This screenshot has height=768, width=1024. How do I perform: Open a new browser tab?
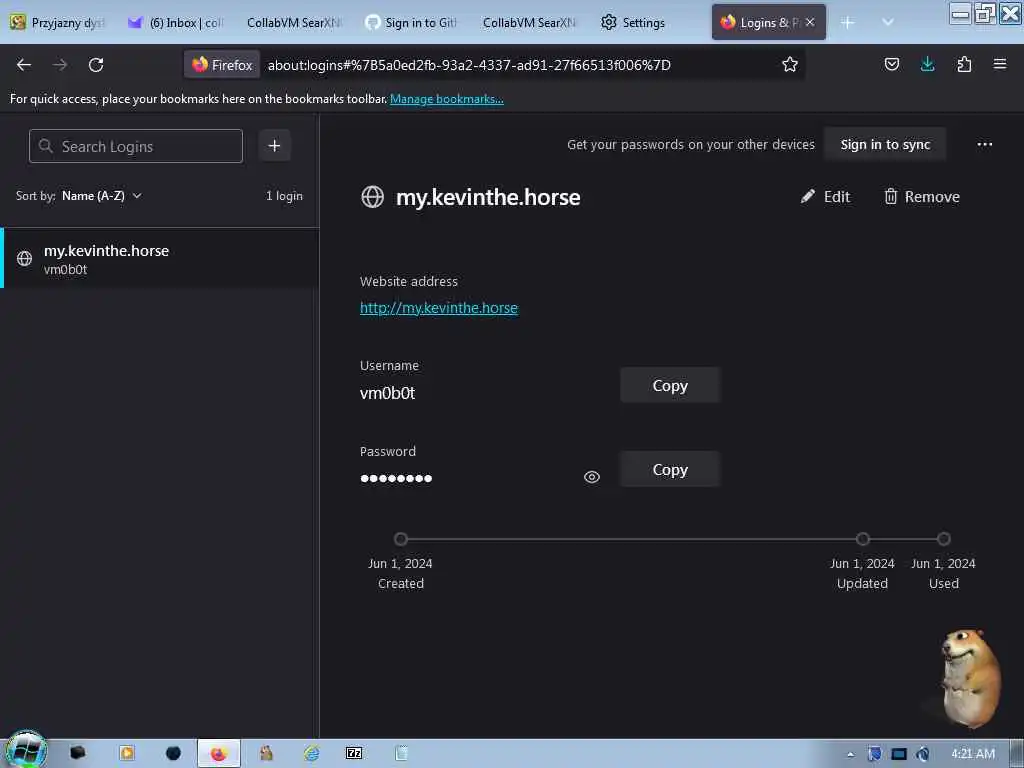tap(848, 23)
